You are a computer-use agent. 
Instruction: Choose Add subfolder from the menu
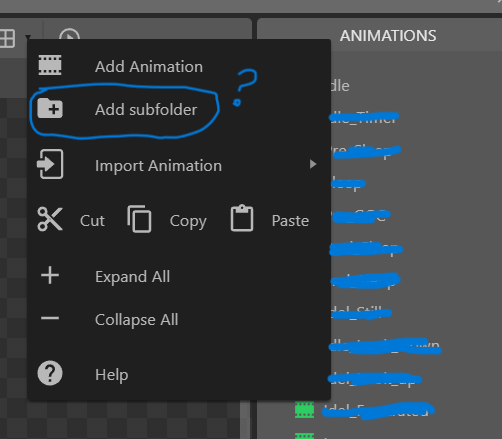179,109
